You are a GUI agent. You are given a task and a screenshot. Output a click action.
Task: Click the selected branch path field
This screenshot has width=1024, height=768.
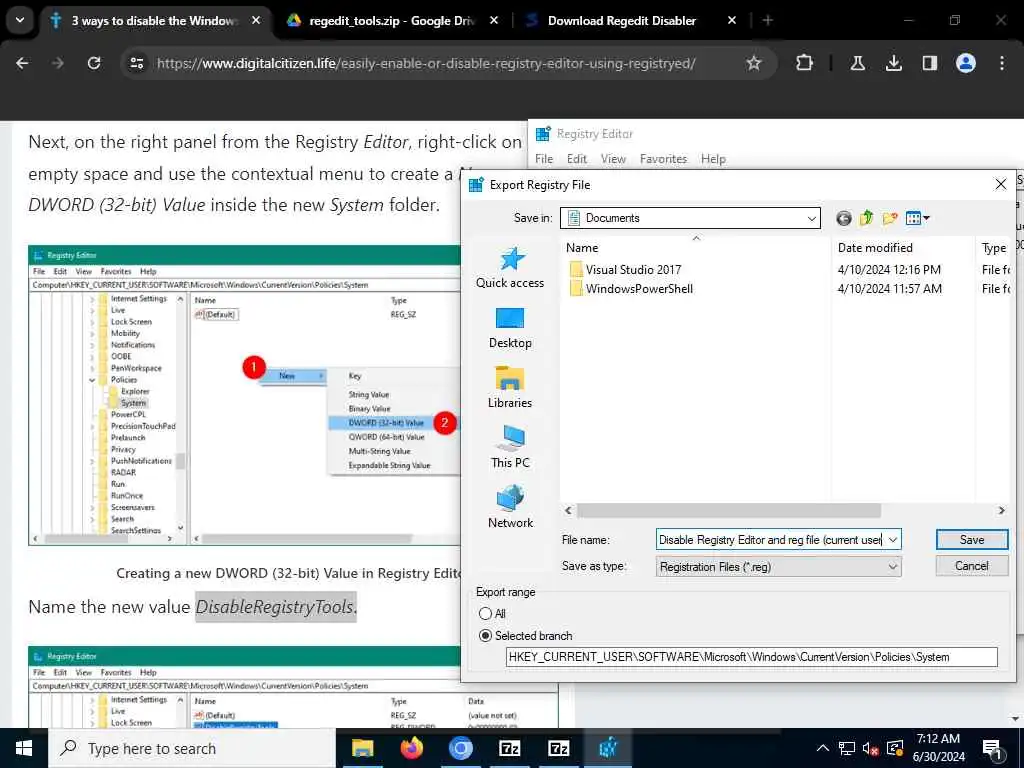tap(752, 657)
